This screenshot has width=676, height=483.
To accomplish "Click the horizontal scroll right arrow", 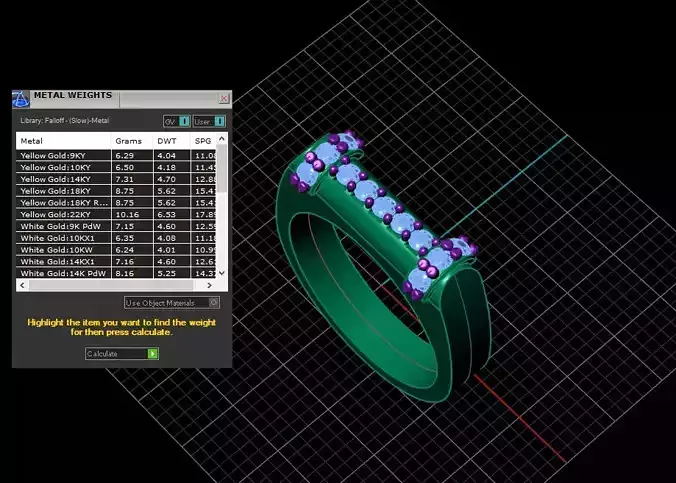I will point(210,285).
